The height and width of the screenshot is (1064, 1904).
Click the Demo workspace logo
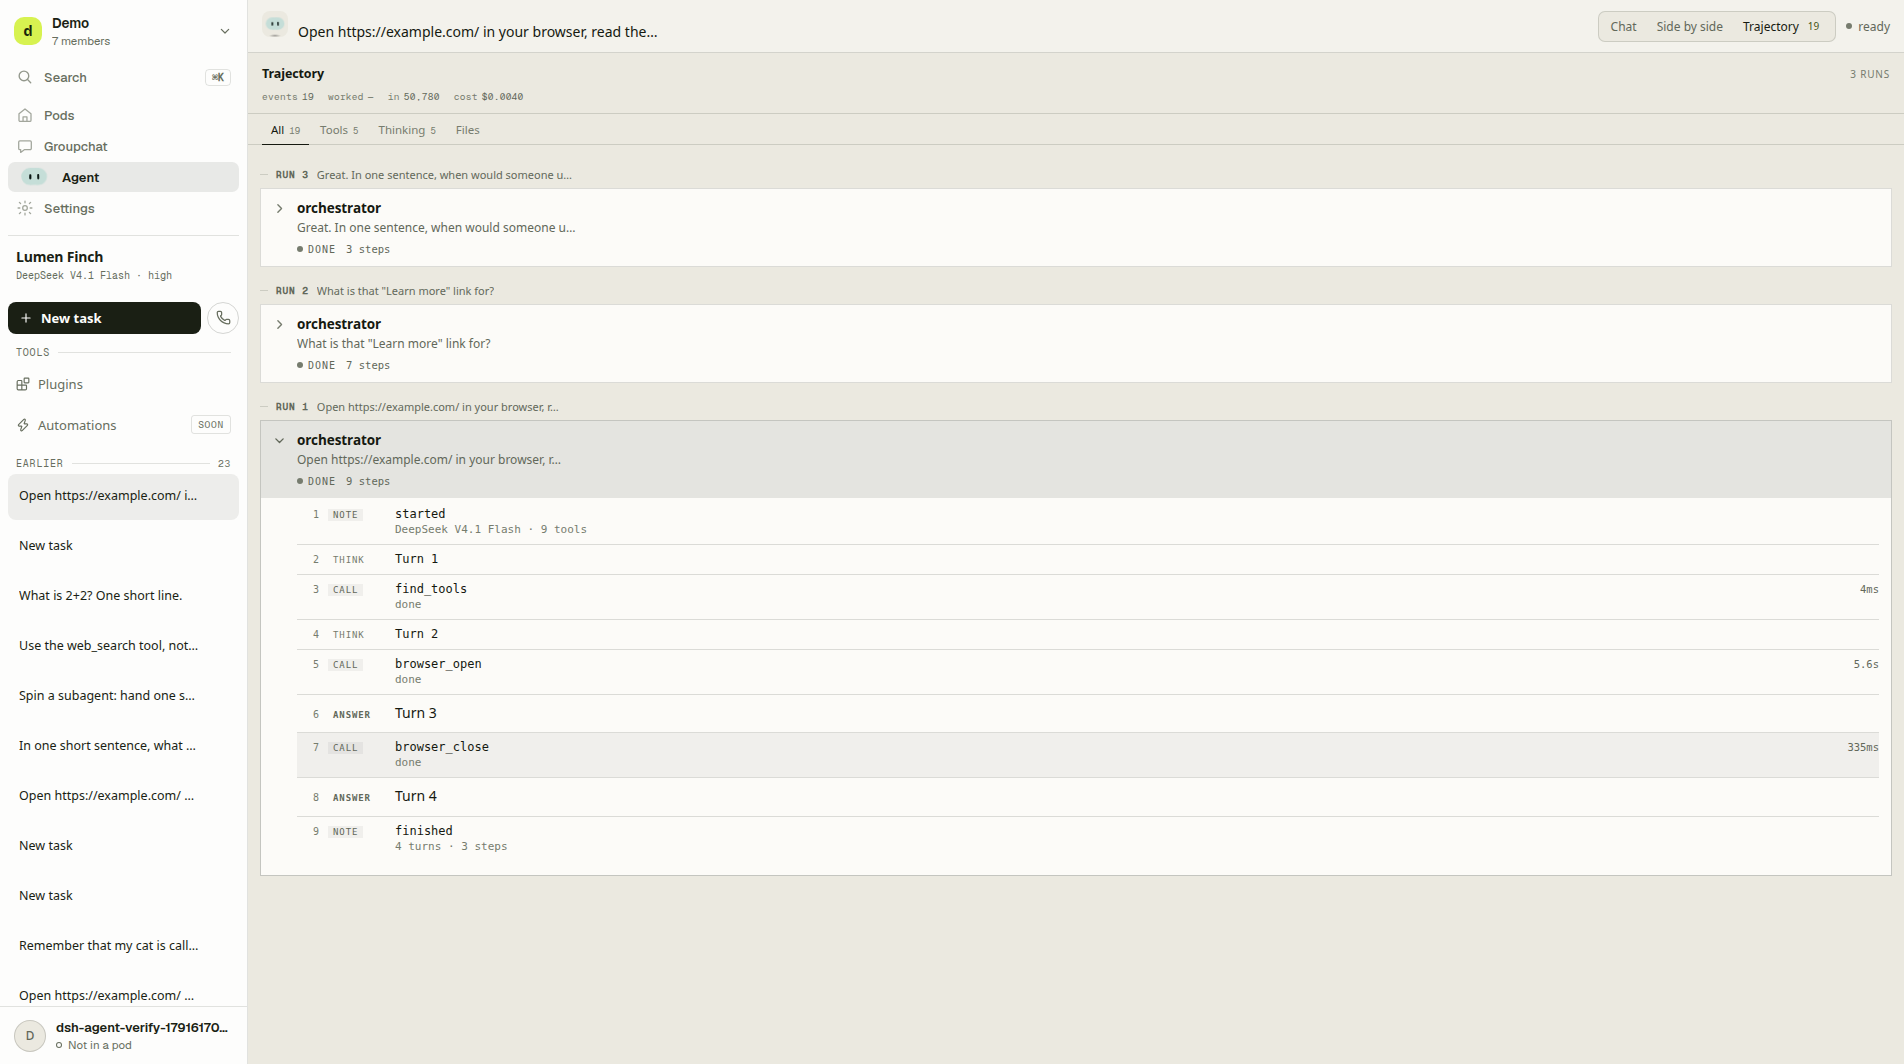28,31
